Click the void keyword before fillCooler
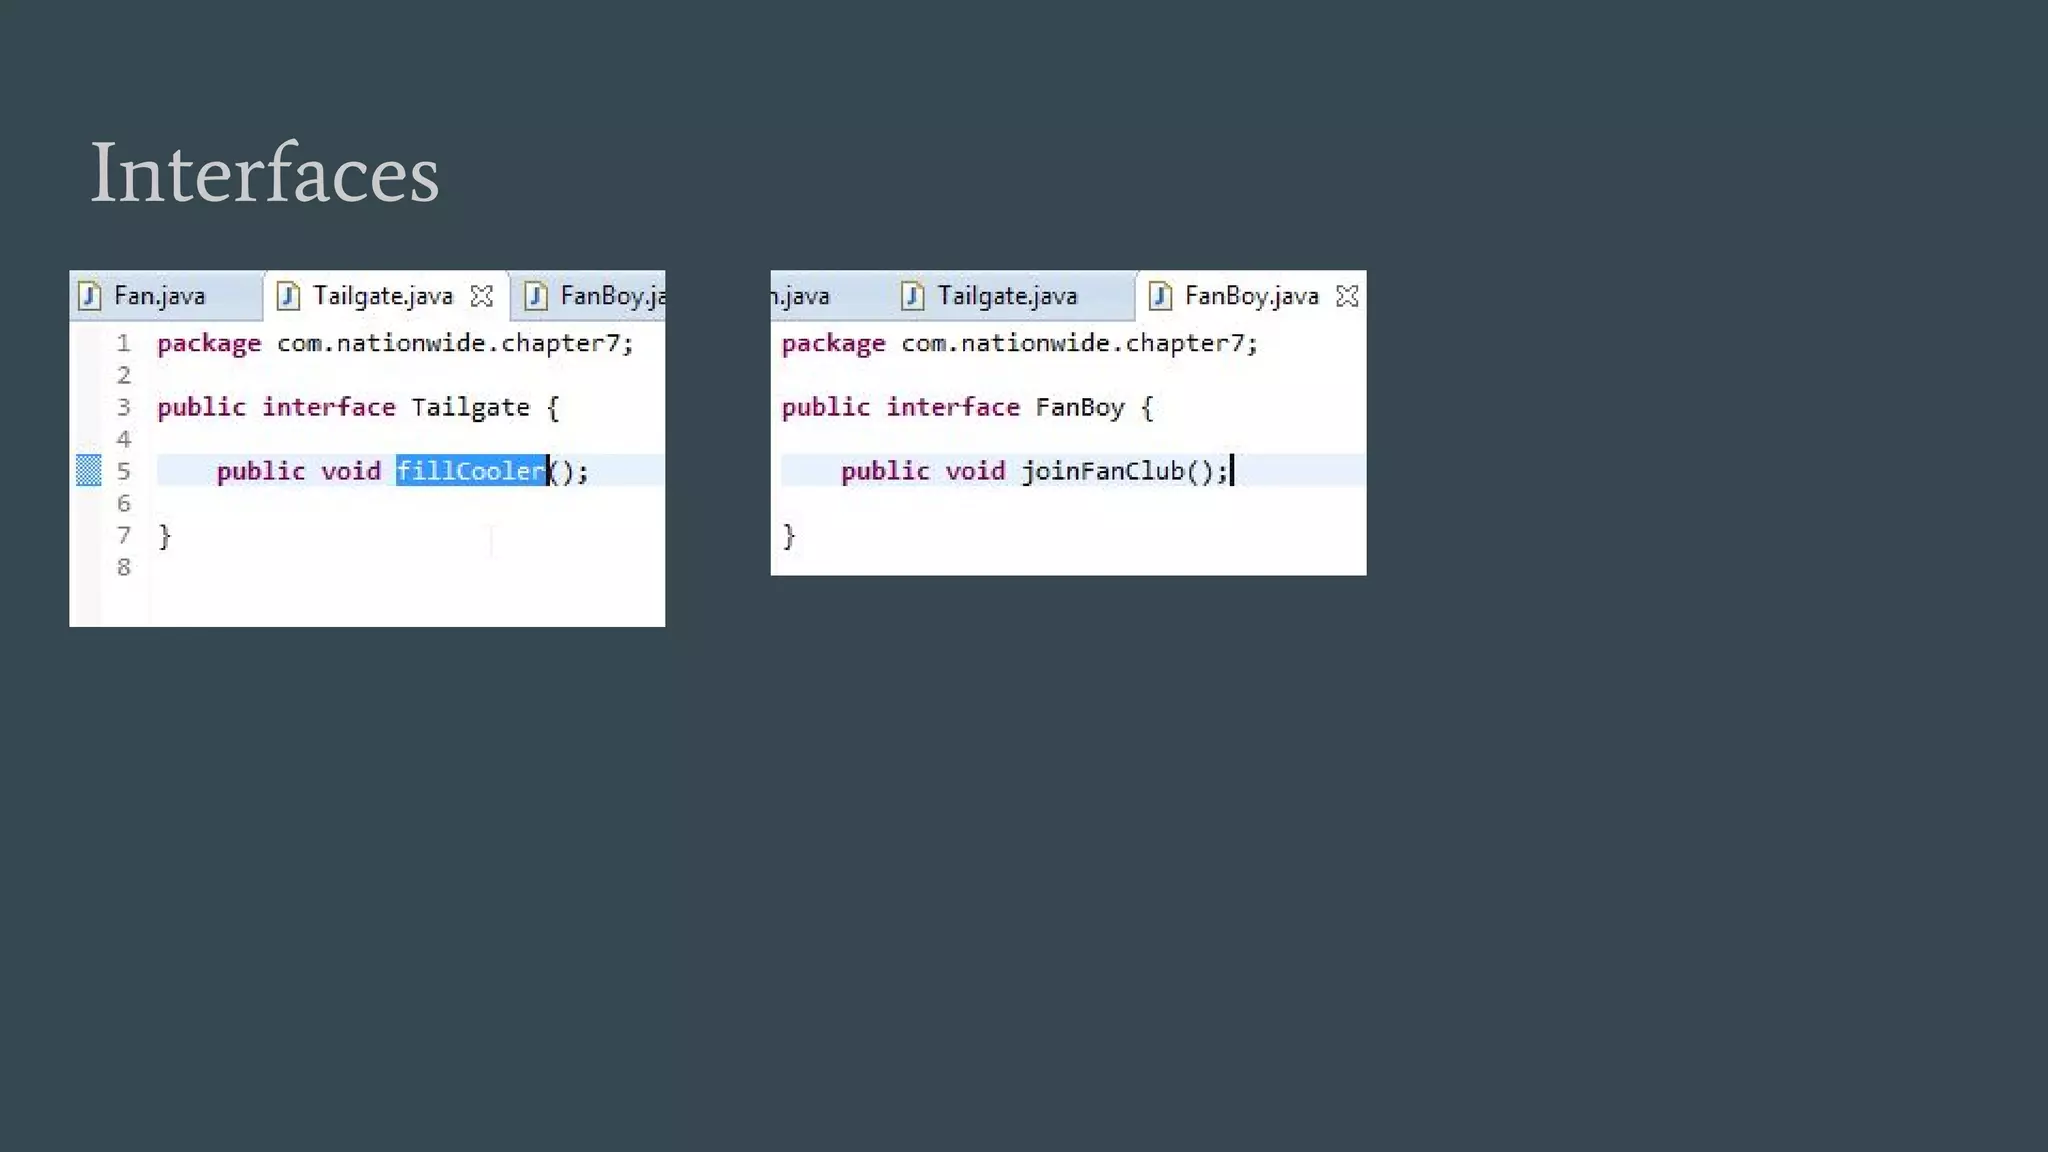Viewport: 2048px width, 1152px height. (350, 471)
